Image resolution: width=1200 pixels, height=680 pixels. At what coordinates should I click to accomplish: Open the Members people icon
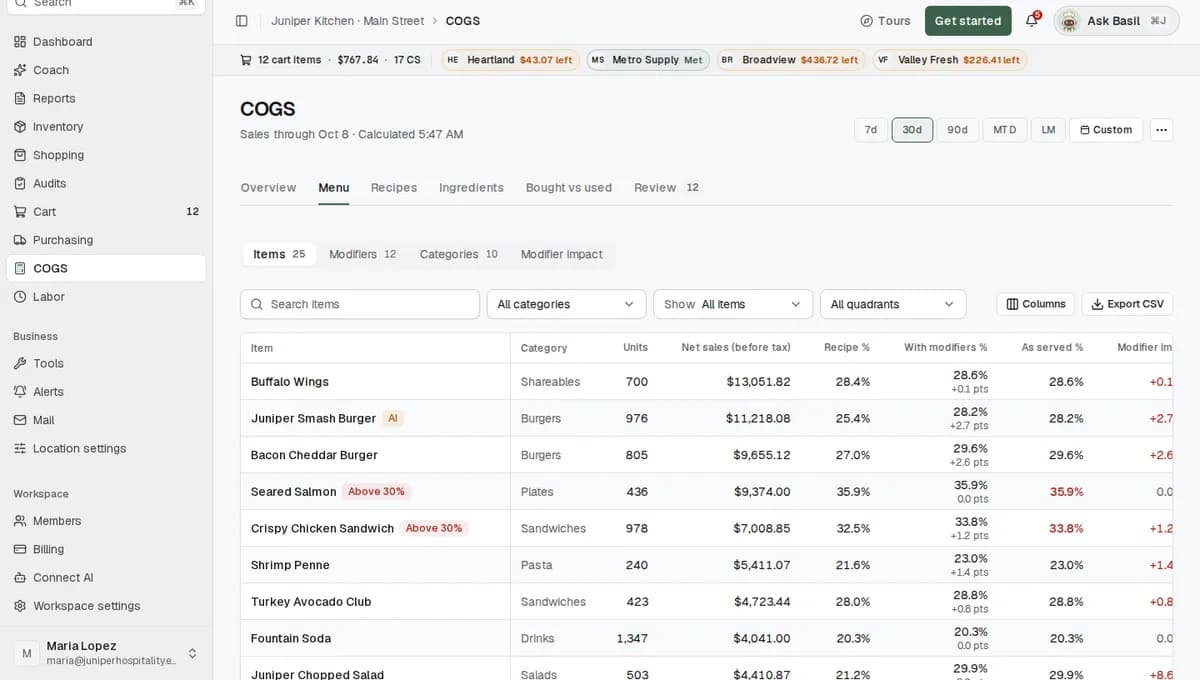(x=20, y=521)
